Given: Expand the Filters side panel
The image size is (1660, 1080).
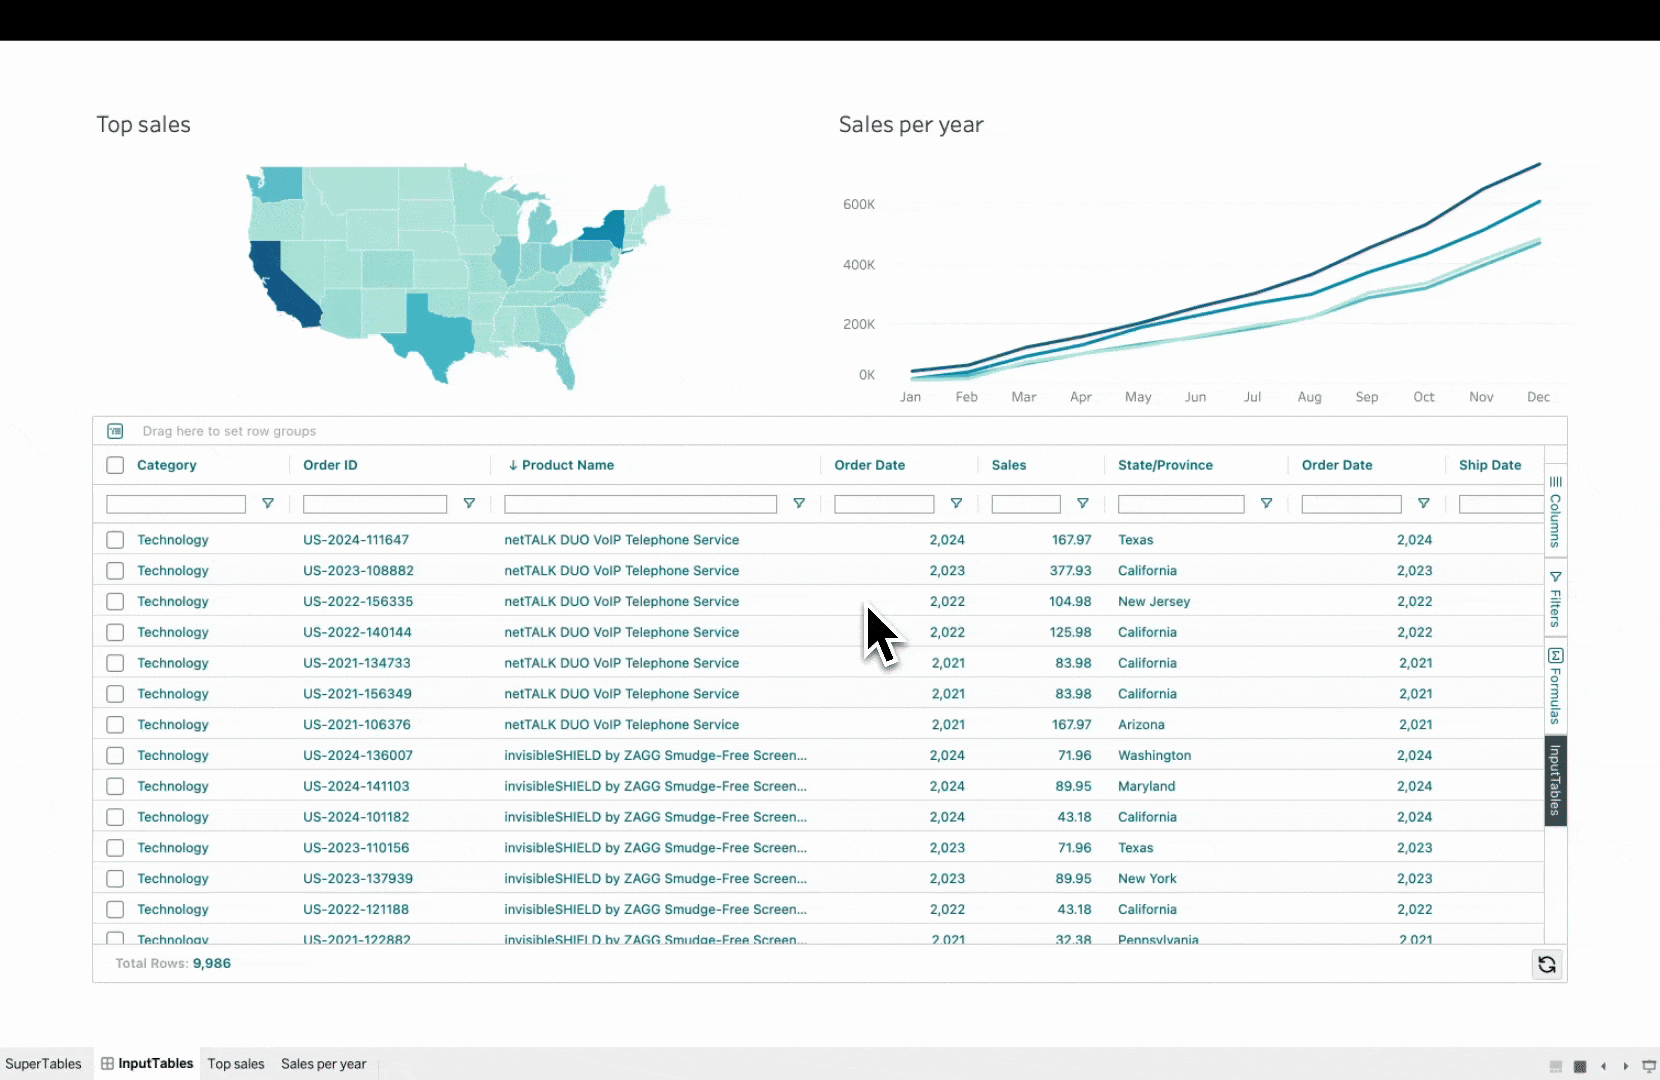Looking at the screenshot, I should click(1555, 599).
